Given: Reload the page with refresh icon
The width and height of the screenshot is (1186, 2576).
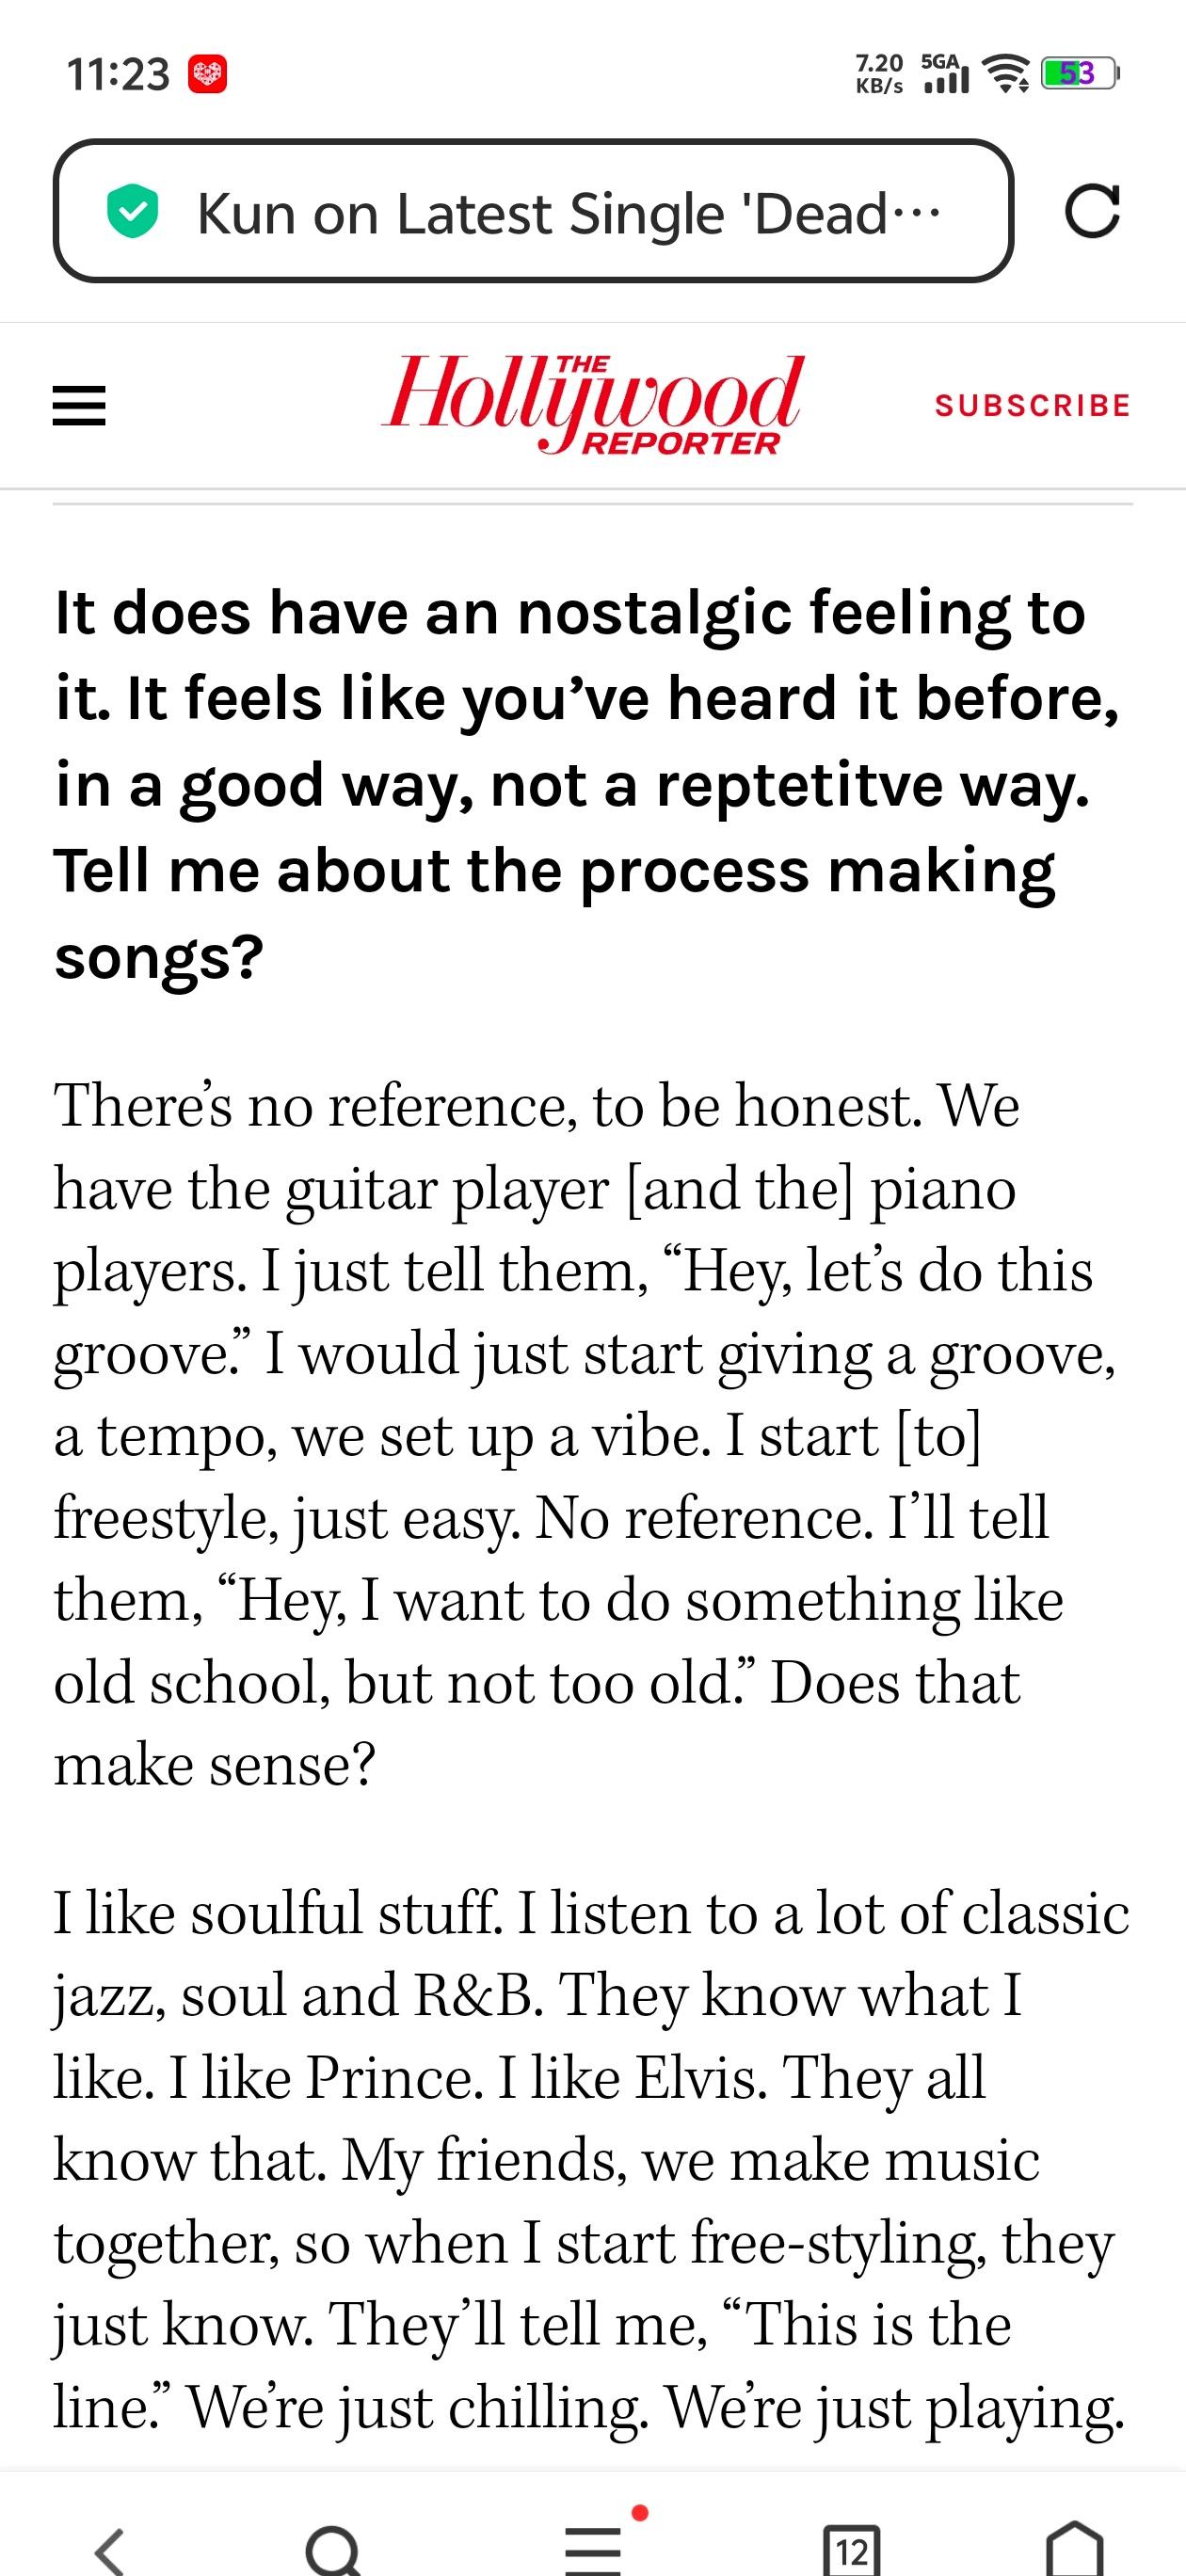Looking at the screenshot, I should point(1092,211).
